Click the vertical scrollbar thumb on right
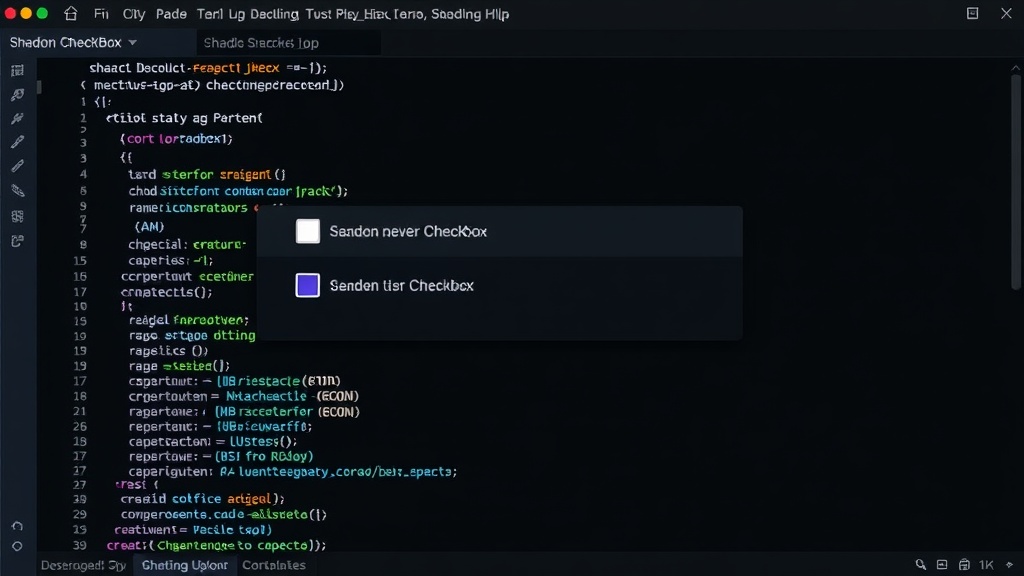The width and height of the screenshot is (1024, 576). pyautogui.click(x=1016, y=182)
